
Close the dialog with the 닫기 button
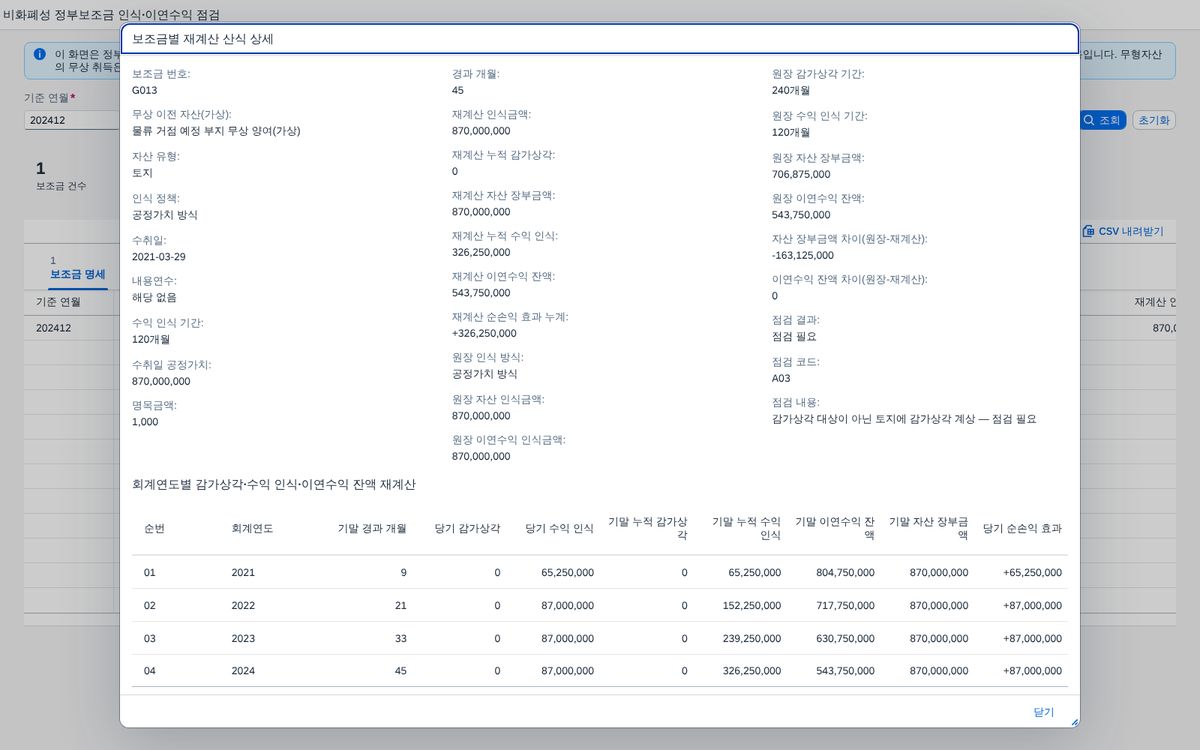1043,712
